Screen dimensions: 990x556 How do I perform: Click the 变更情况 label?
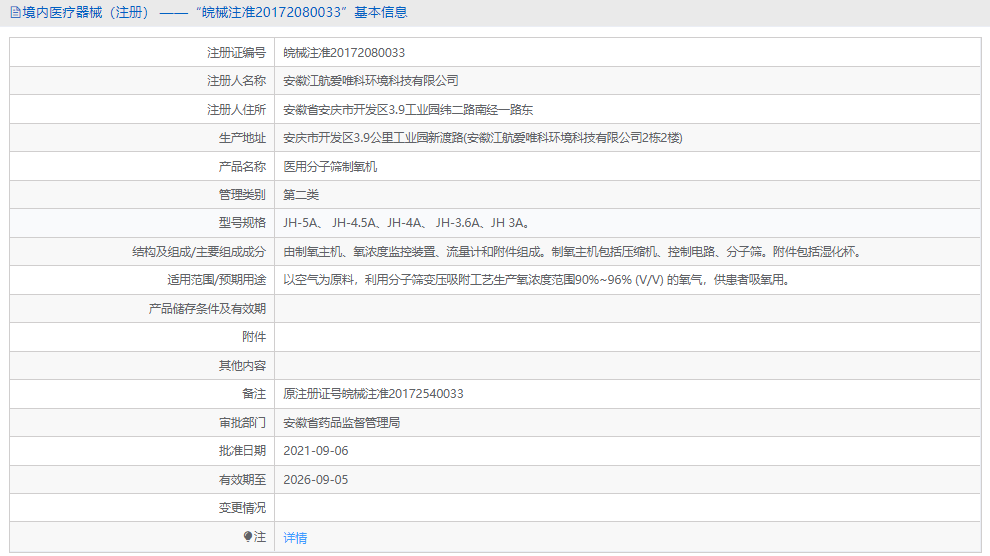pos(242,508)
